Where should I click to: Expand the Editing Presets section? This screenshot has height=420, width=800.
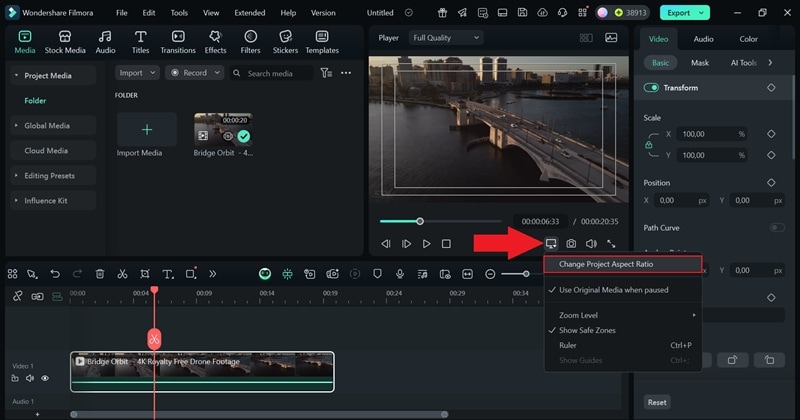pos(16,176)
